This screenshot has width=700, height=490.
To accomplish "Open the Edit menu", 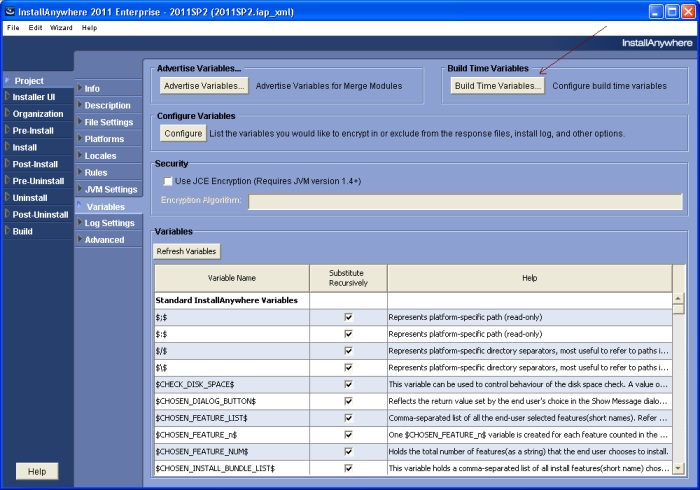I will point(35,28).
